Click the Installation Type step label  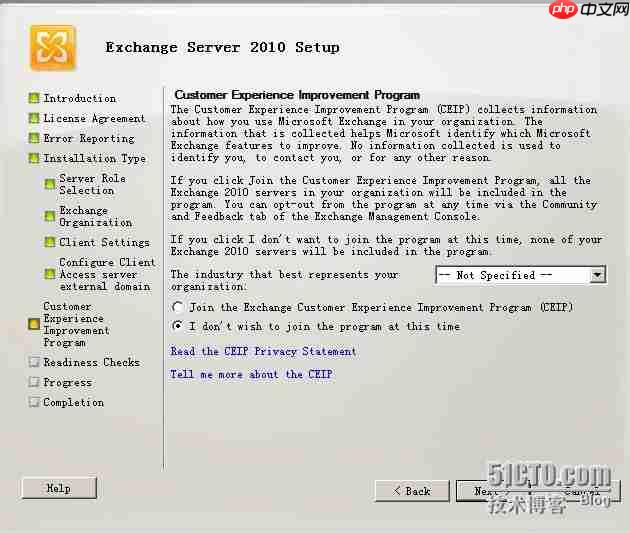coord(94,159)
